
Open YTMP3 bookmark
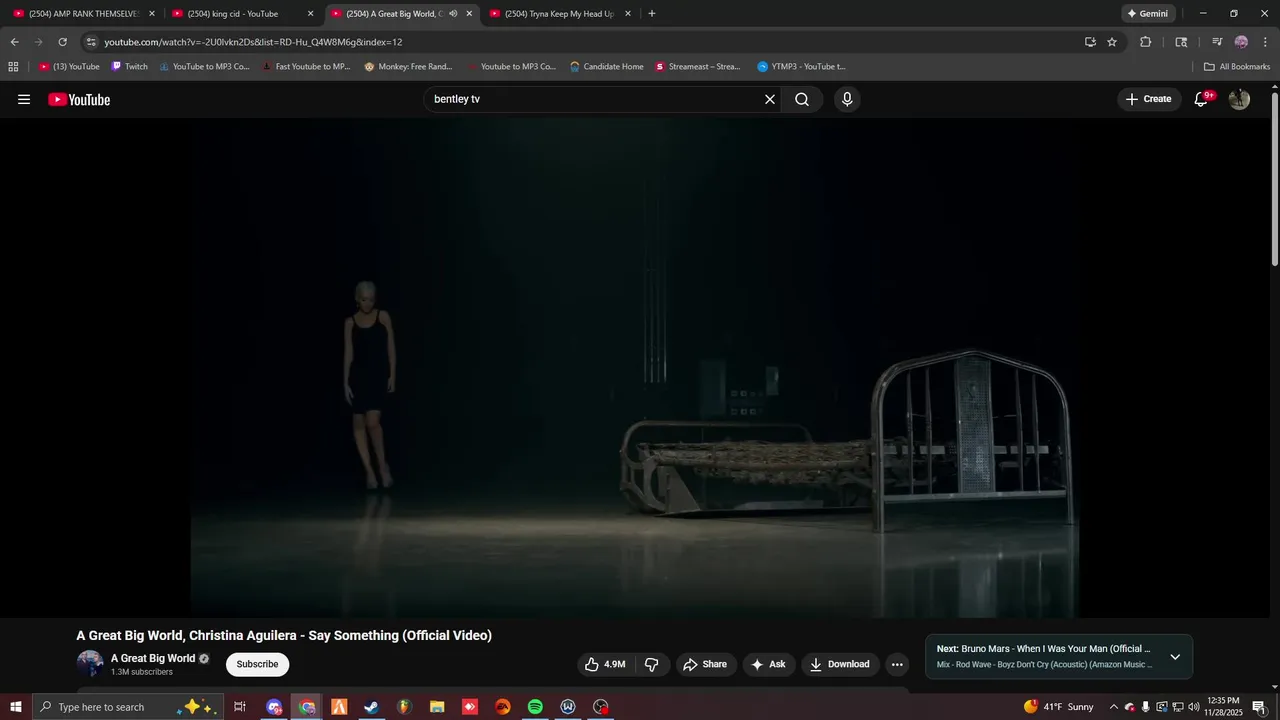click(801, 67)
